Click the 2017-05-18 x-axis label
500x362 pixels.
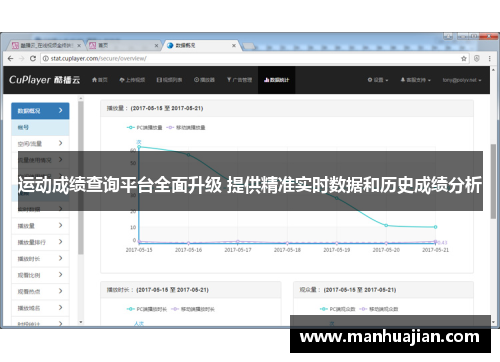287,250
